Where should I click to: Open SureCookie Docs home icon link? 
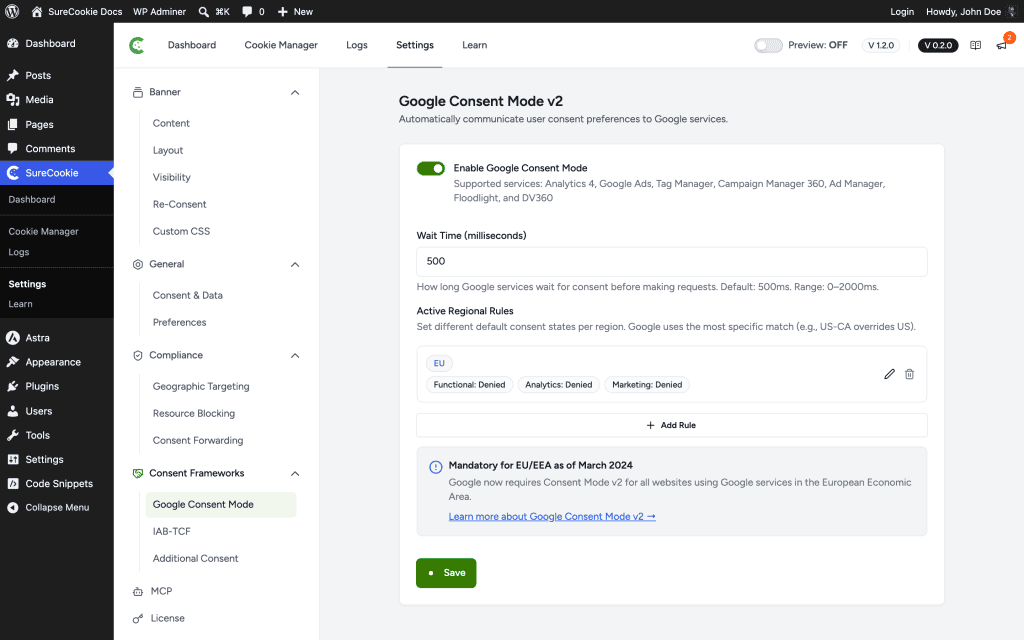point(37,11)
